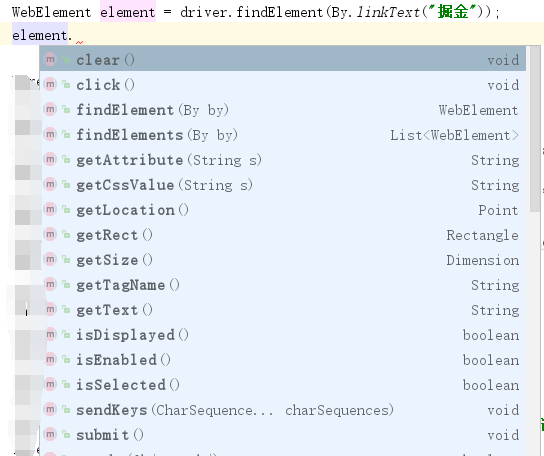Screen dimensions: 544x456
Task: Click the method icon beside isSelected
Action: pyautogui.click(x=50, y=384)
